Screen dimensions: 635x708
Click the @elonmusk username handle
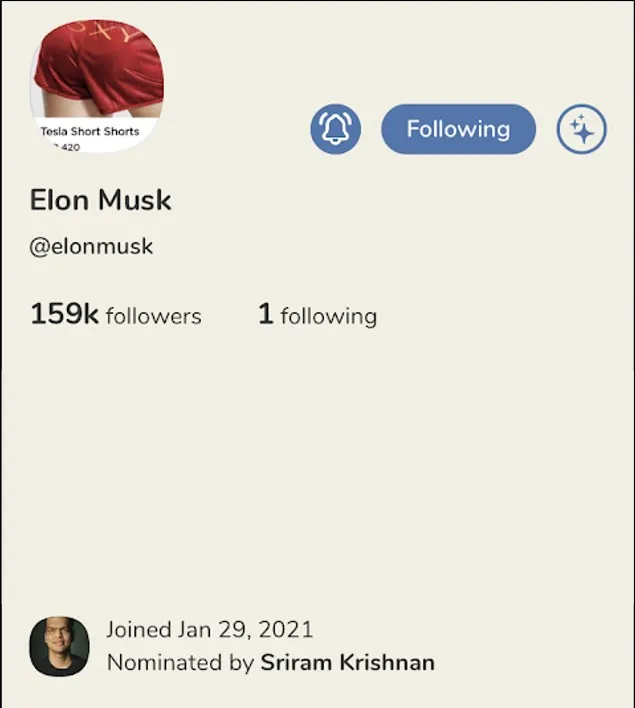91,246
